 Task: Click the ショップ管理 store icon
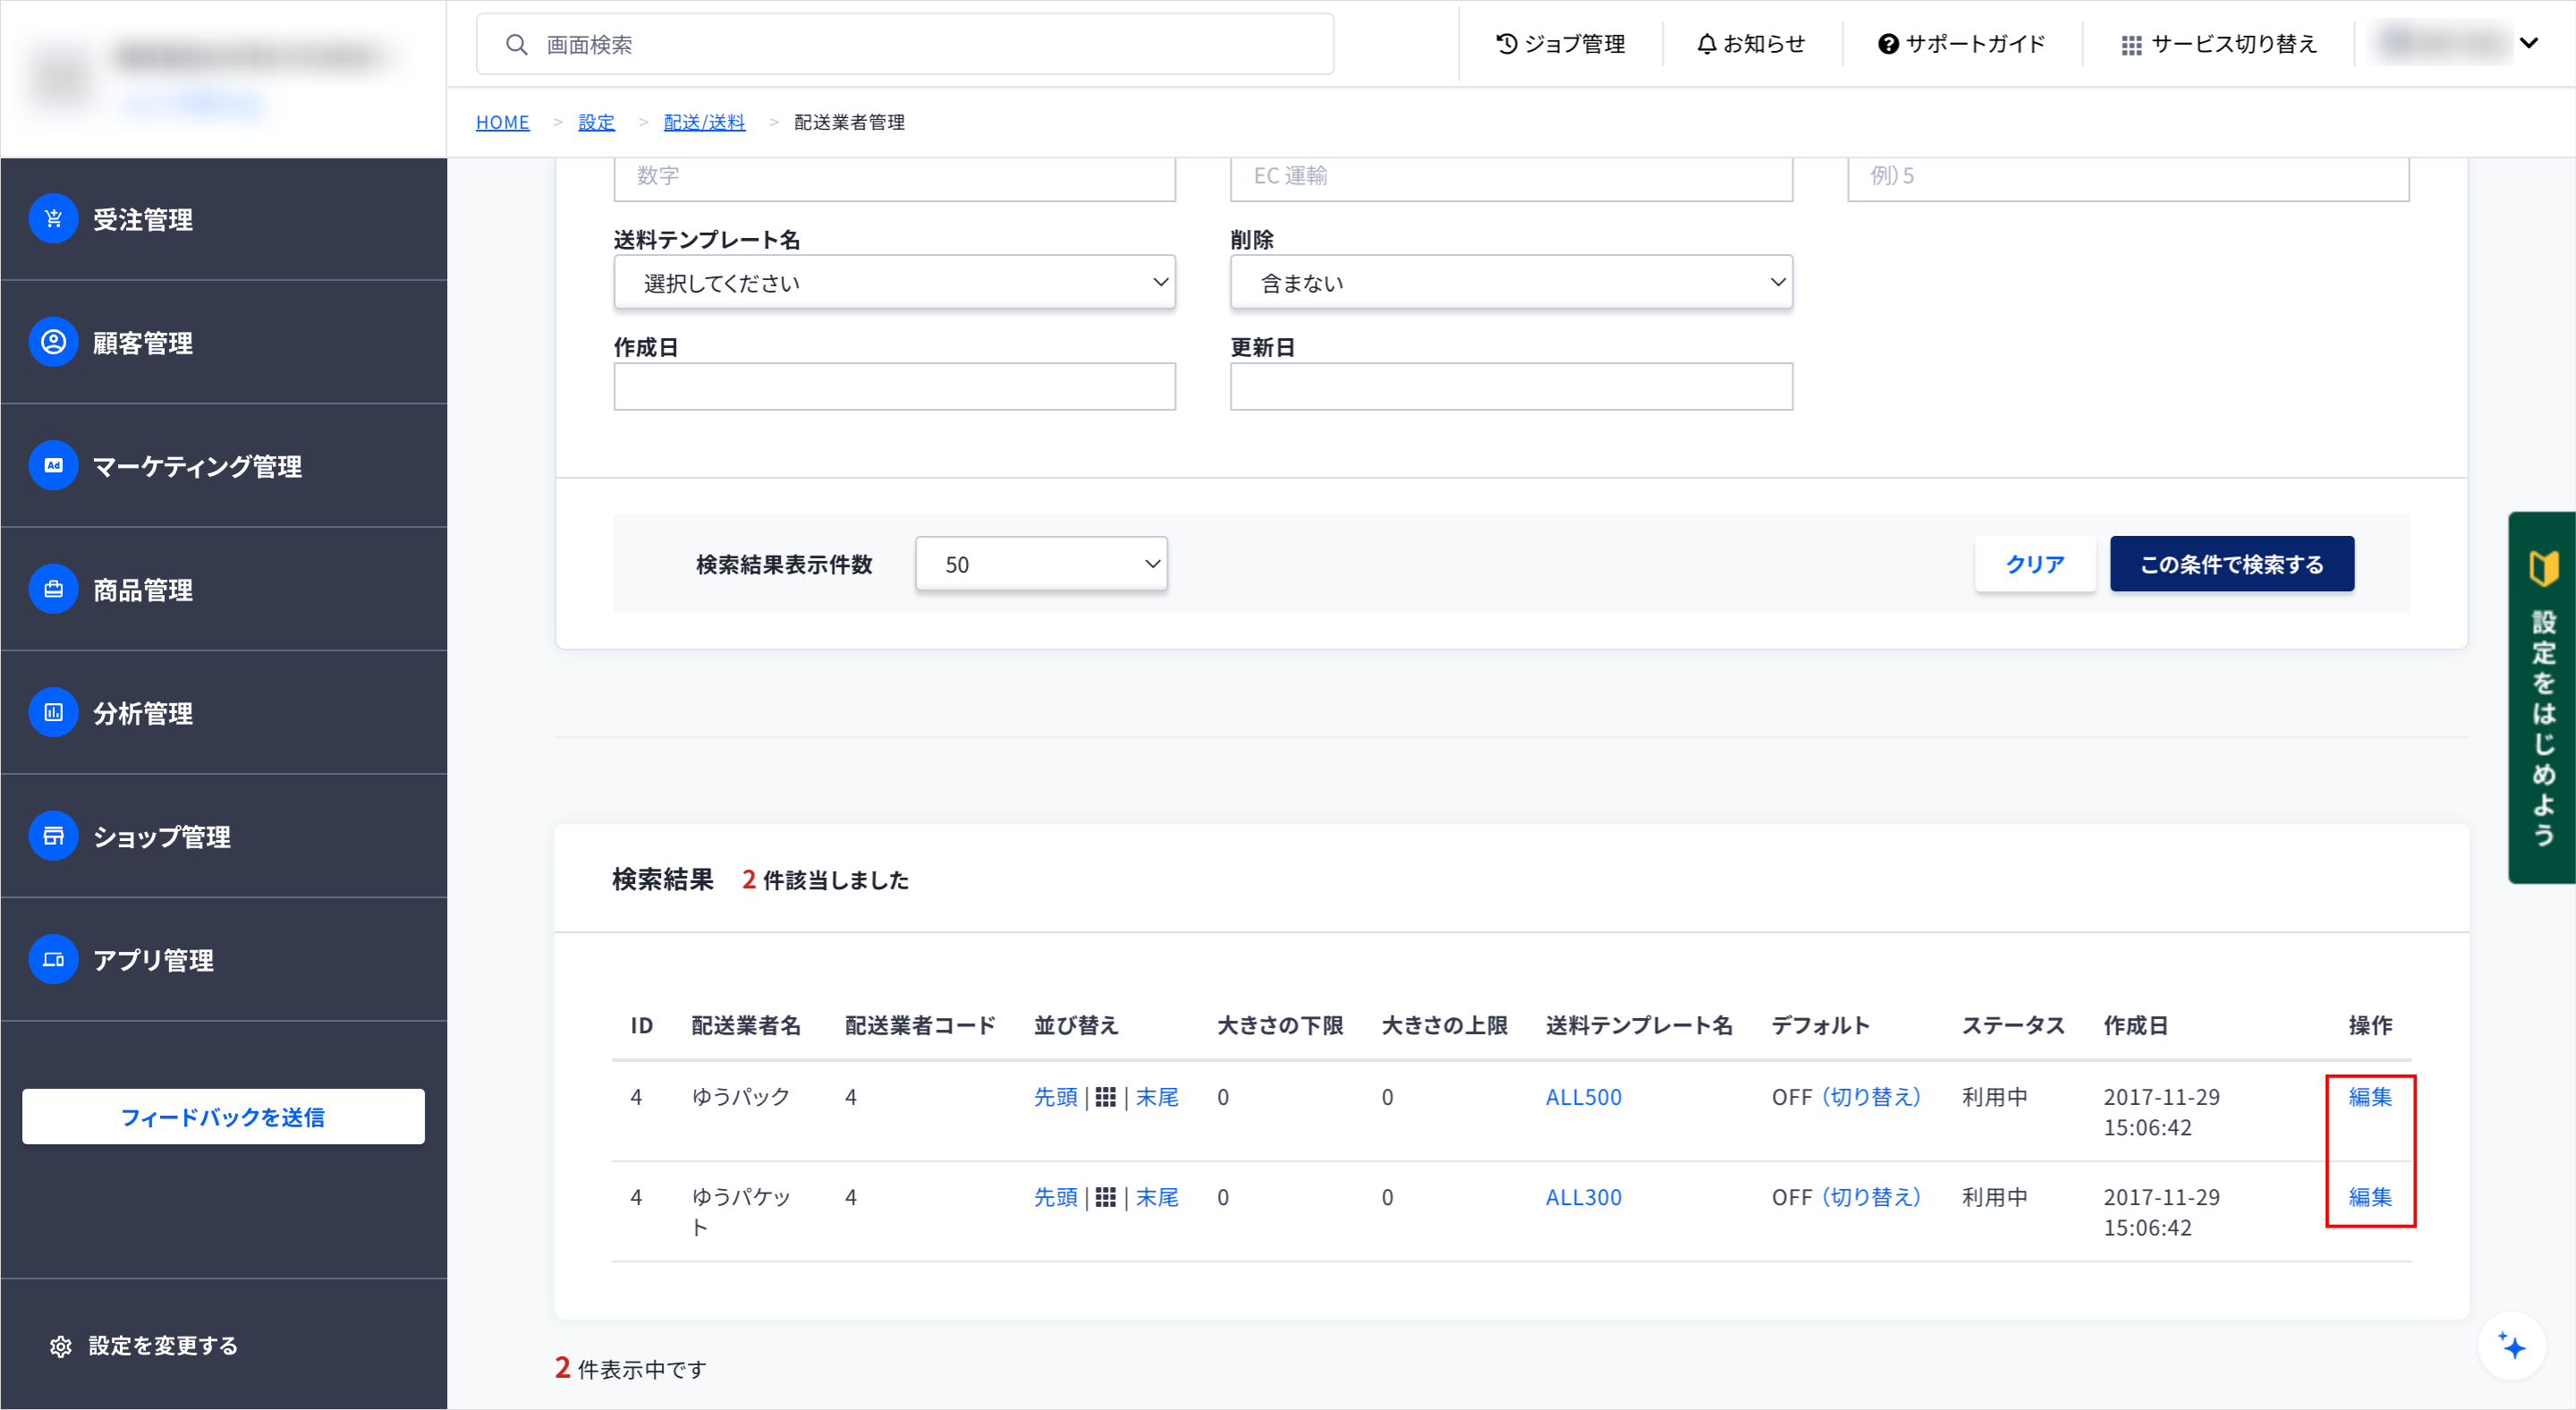53,836
